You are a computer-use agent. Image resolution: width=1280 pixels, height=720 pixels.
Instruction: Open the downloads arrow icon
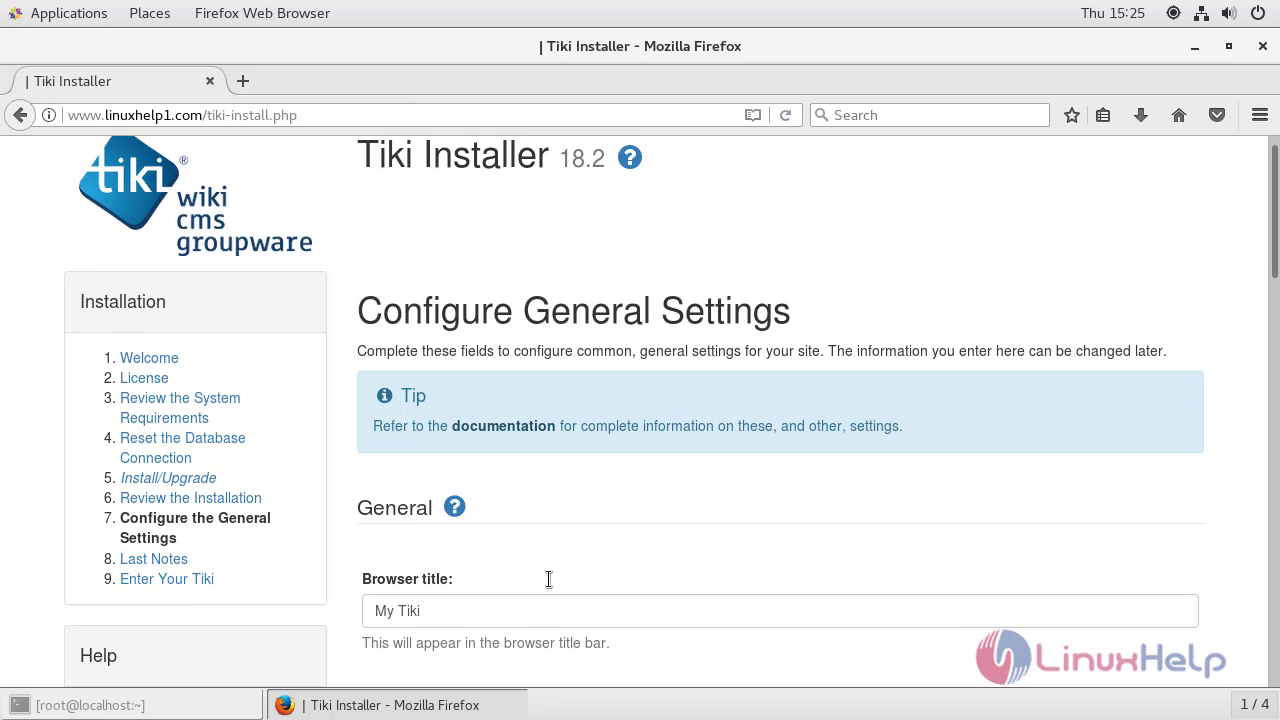[x=1140, y=115]
